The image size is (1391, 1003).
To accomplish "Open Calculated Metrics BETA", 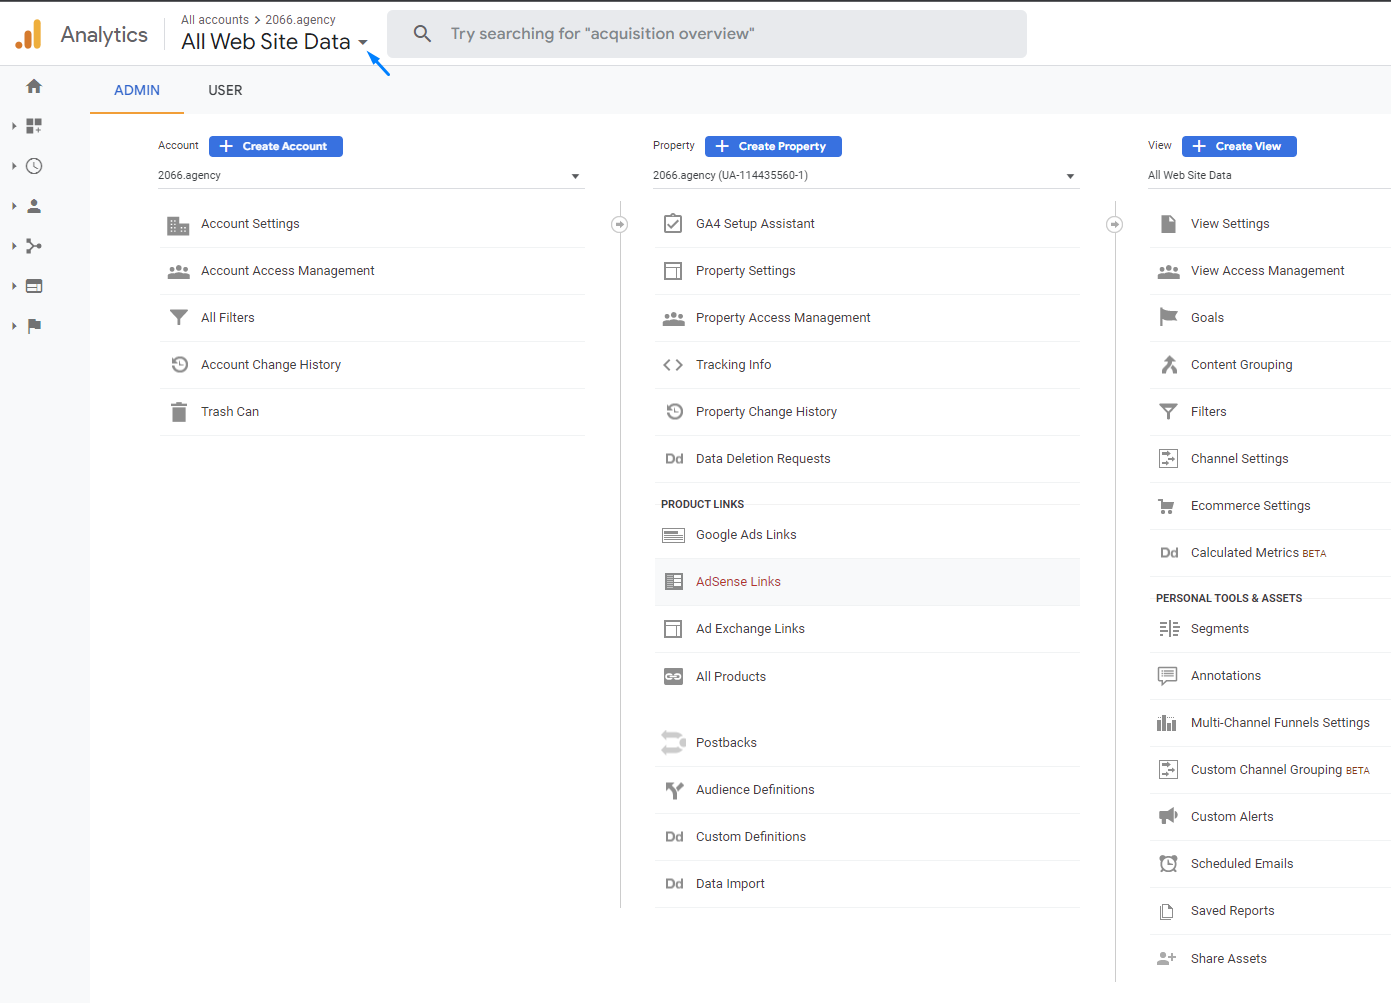I will pyautogui.click(x=1270, y=553).
